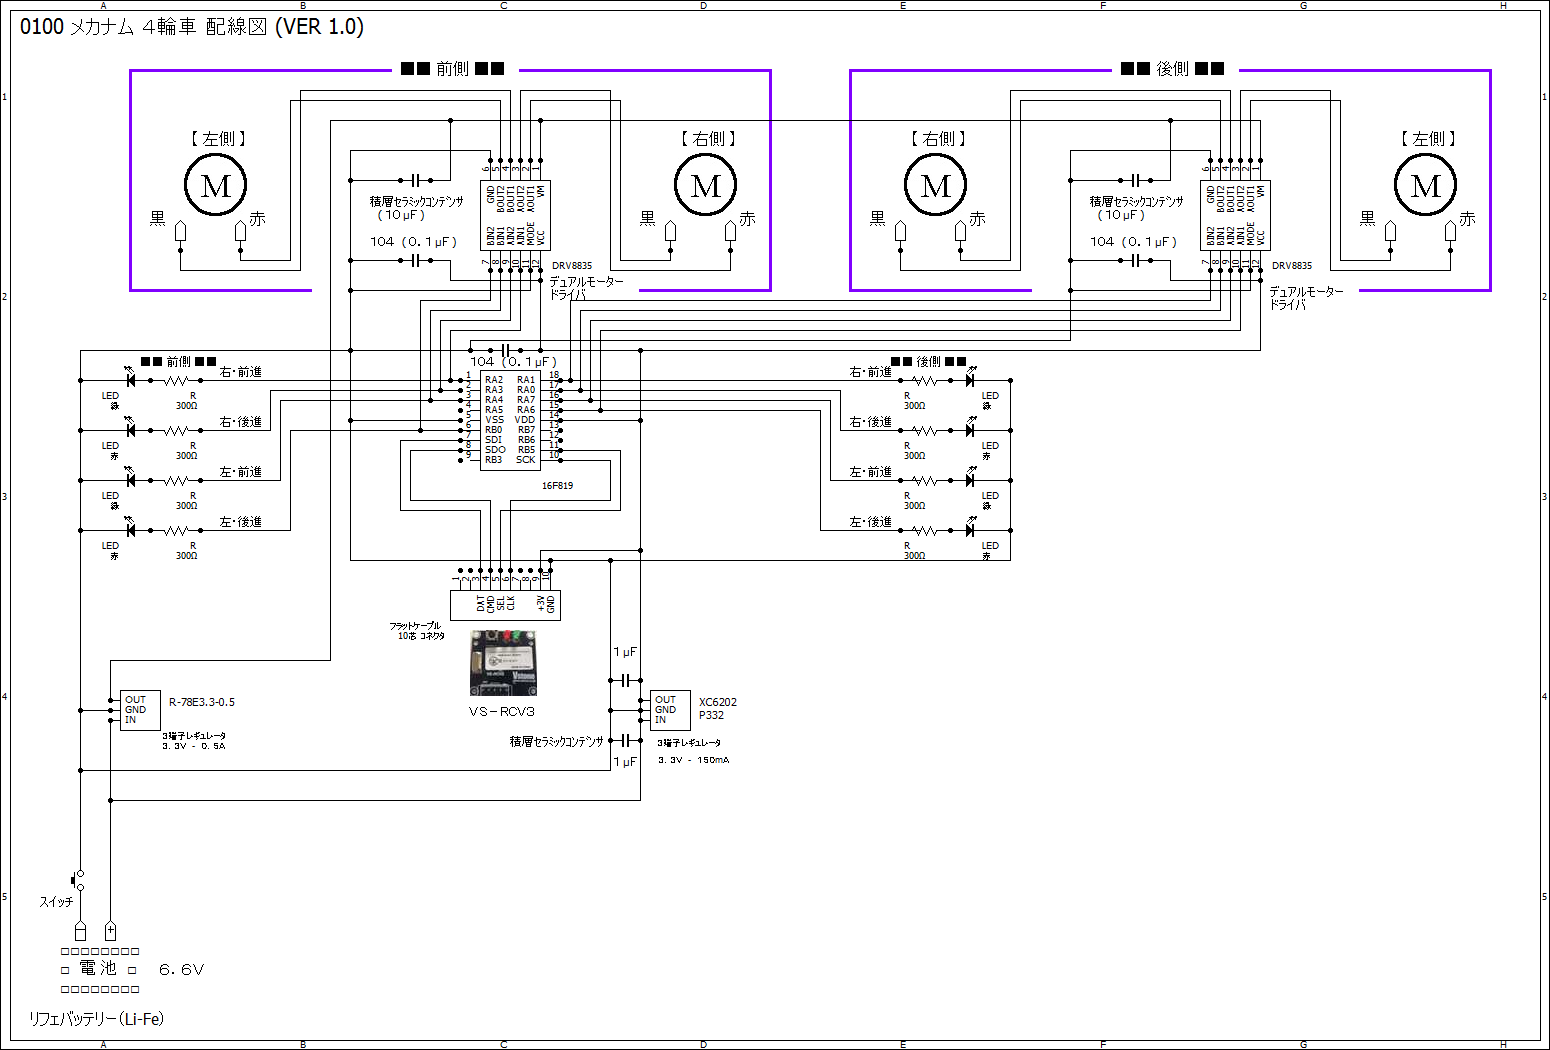Screen dimensions: 1550x1050
Task: Select the 右側 motor in the front block
Action: click(x=706, y=186)
